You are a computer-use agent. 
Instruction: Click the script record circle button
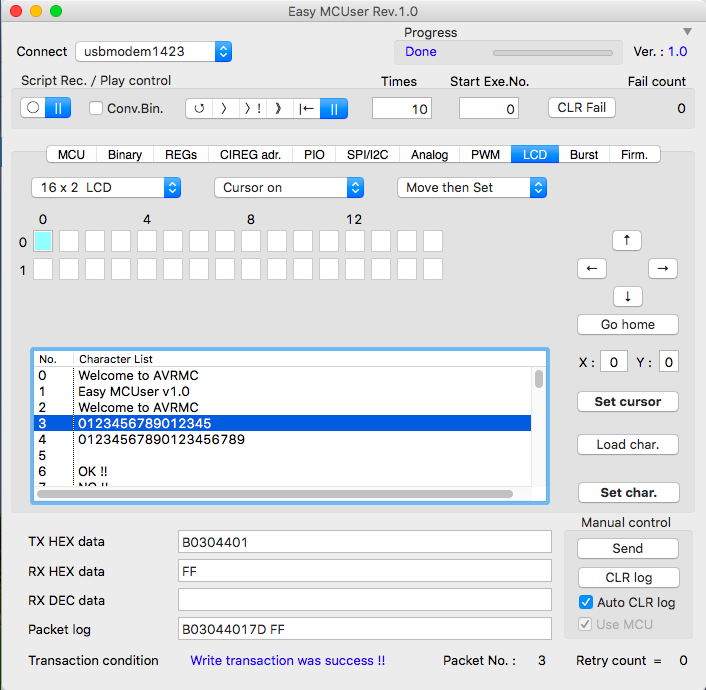[x=33, y=108]
